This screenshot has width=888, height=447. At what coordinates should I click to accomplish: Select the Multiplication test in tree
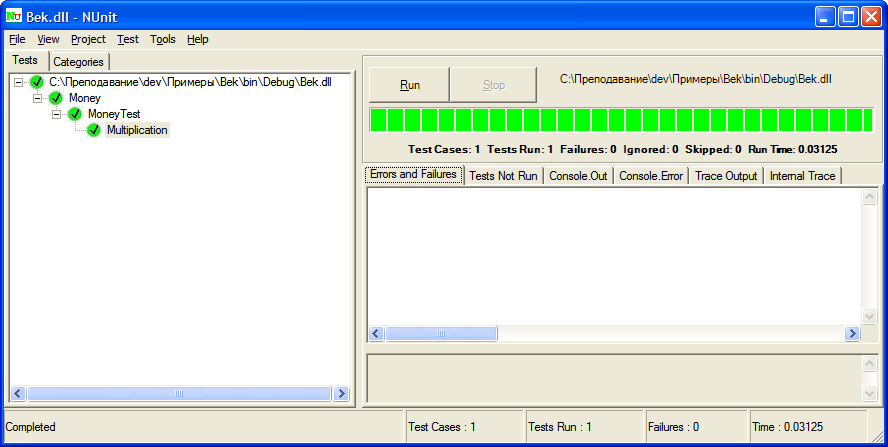tap(137, 130)
